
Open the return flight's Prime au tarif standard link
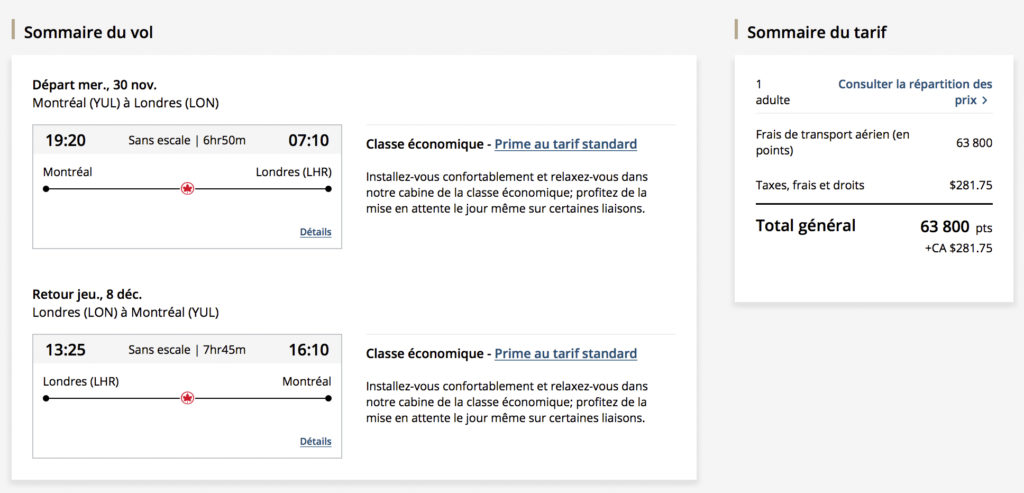pos(565,354)
